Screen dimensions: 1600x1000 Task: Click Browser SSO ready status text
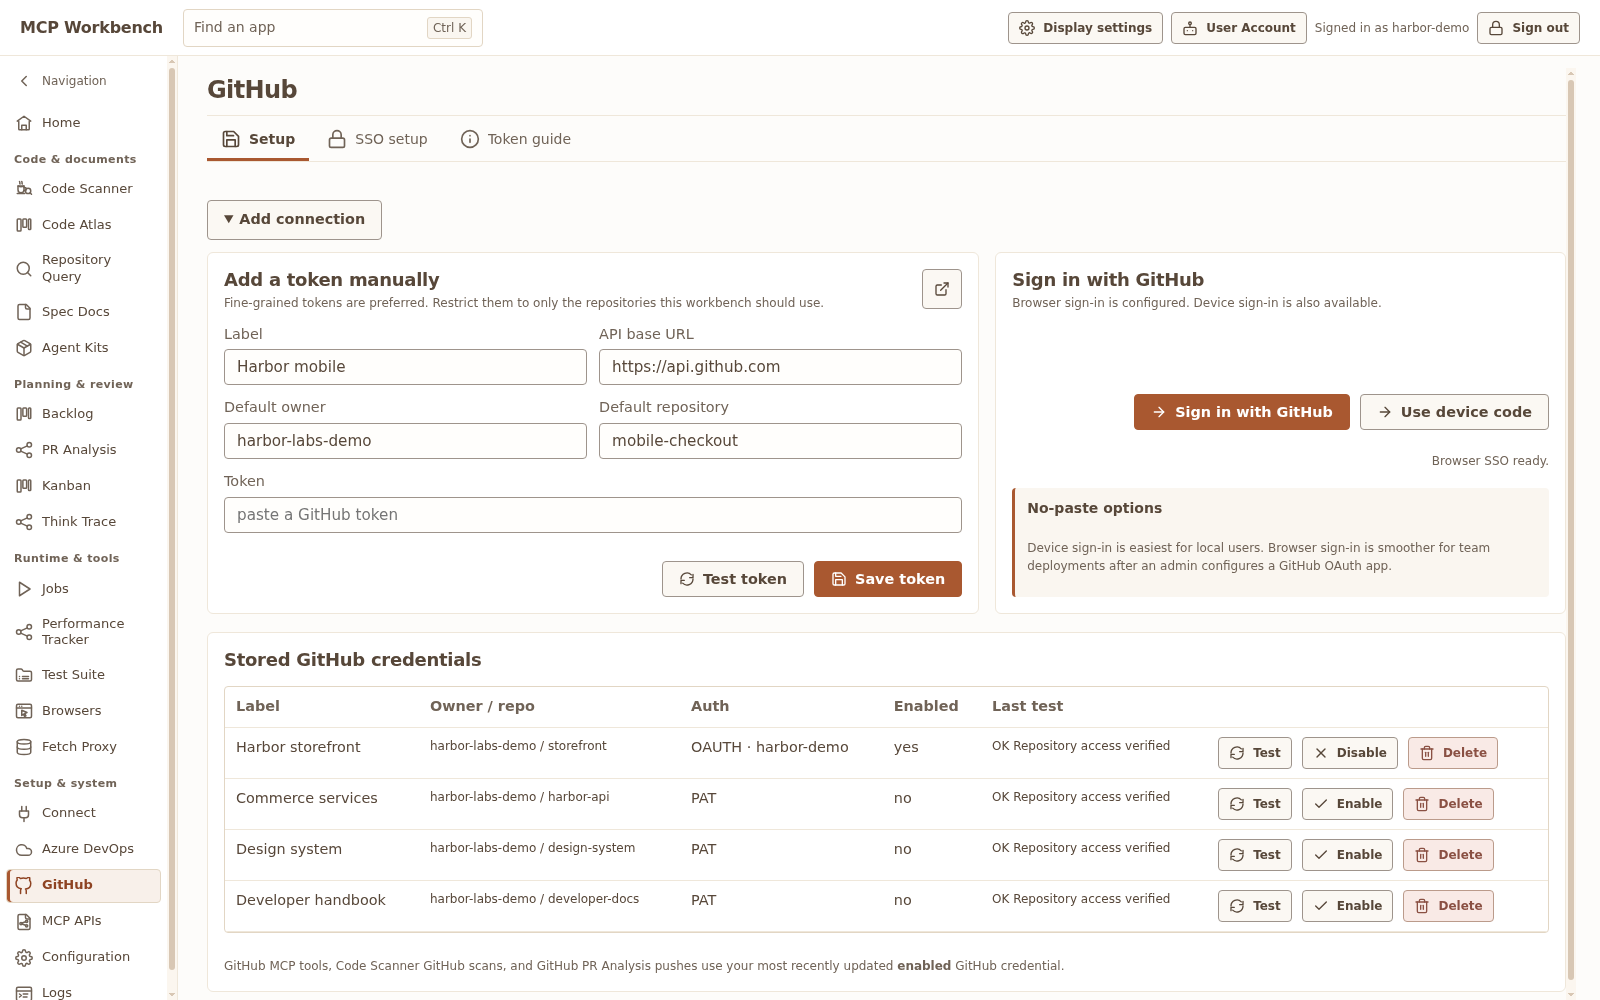coord(1490,461)
